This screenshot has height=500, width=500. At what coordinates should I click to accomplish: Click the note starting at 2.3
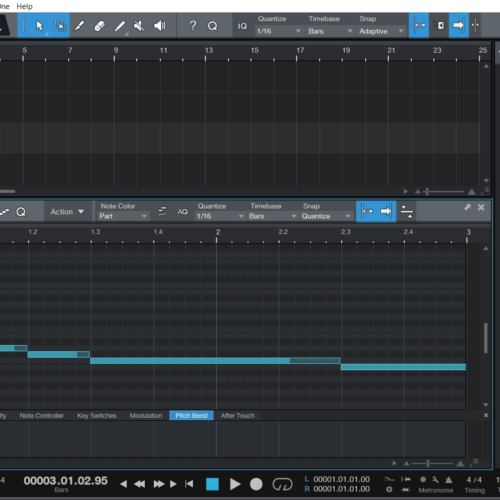click(403, 367)
